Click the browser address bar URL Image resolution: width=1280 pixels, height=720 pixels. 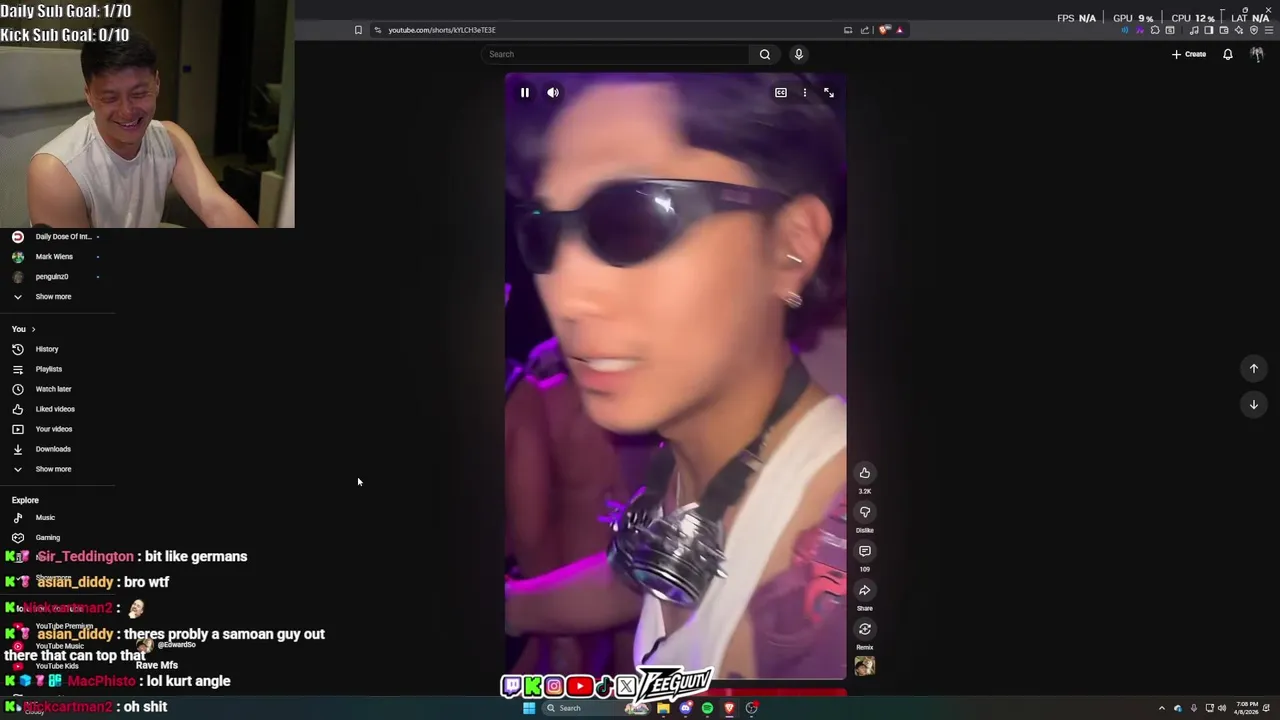click(442, 30)
